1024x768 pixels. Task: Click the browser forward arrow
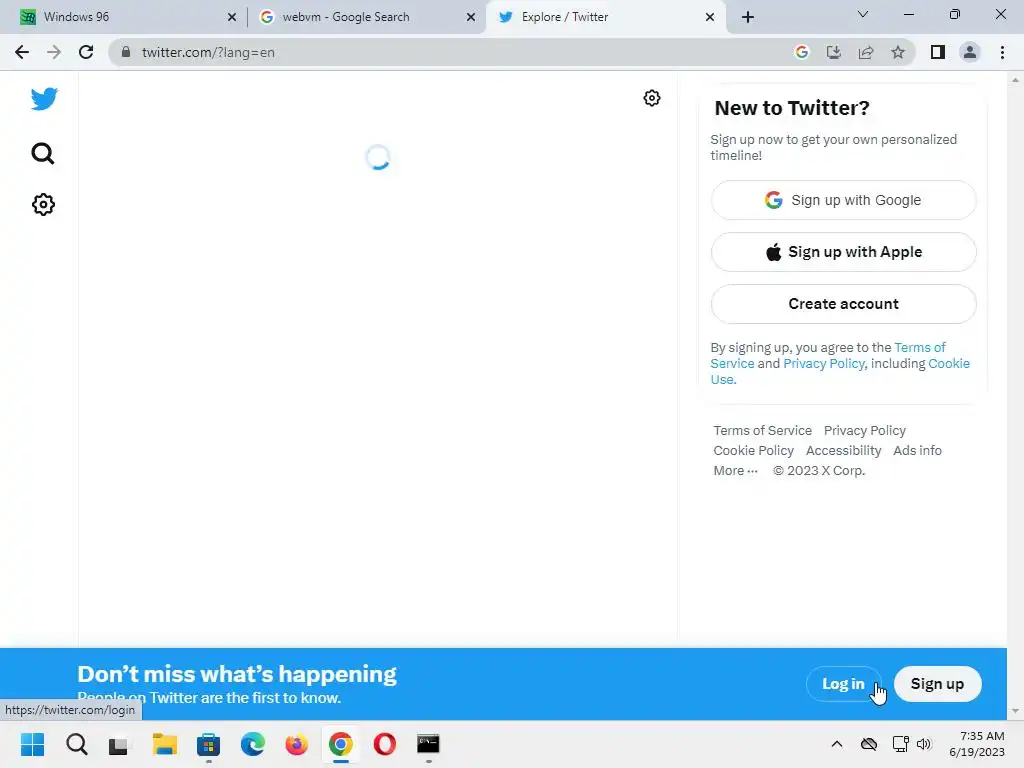point(54,52)
